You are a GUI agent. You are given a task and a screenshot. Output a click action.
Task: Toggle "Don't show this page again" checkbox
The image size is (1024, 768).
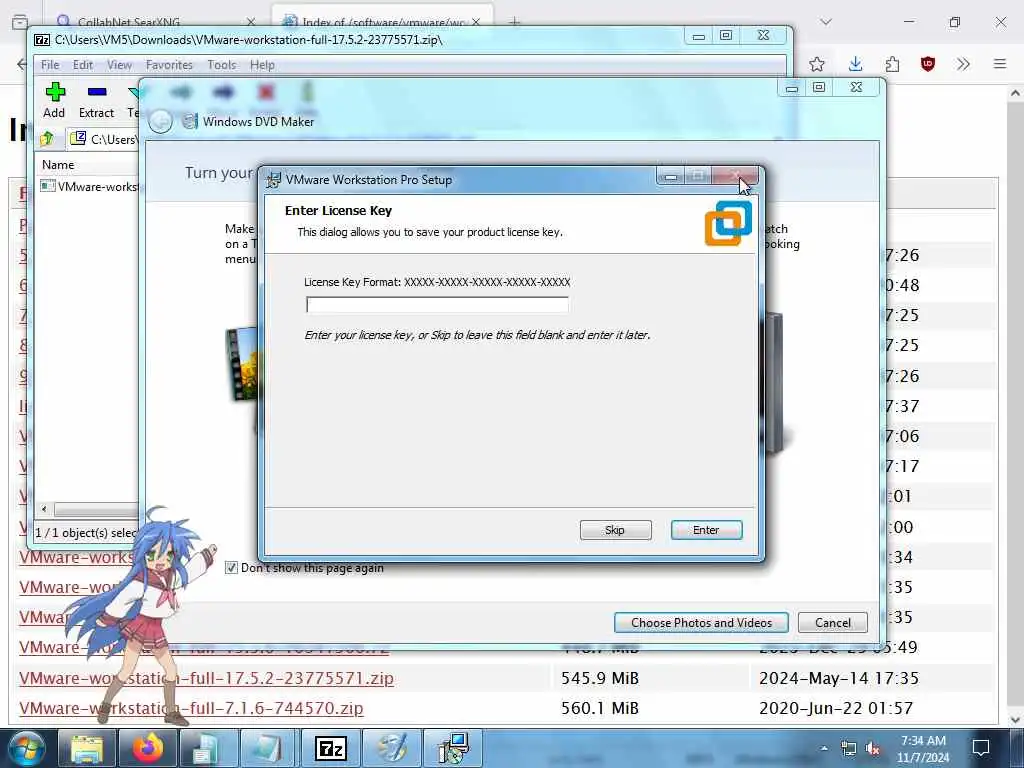[x=231, y=568]
